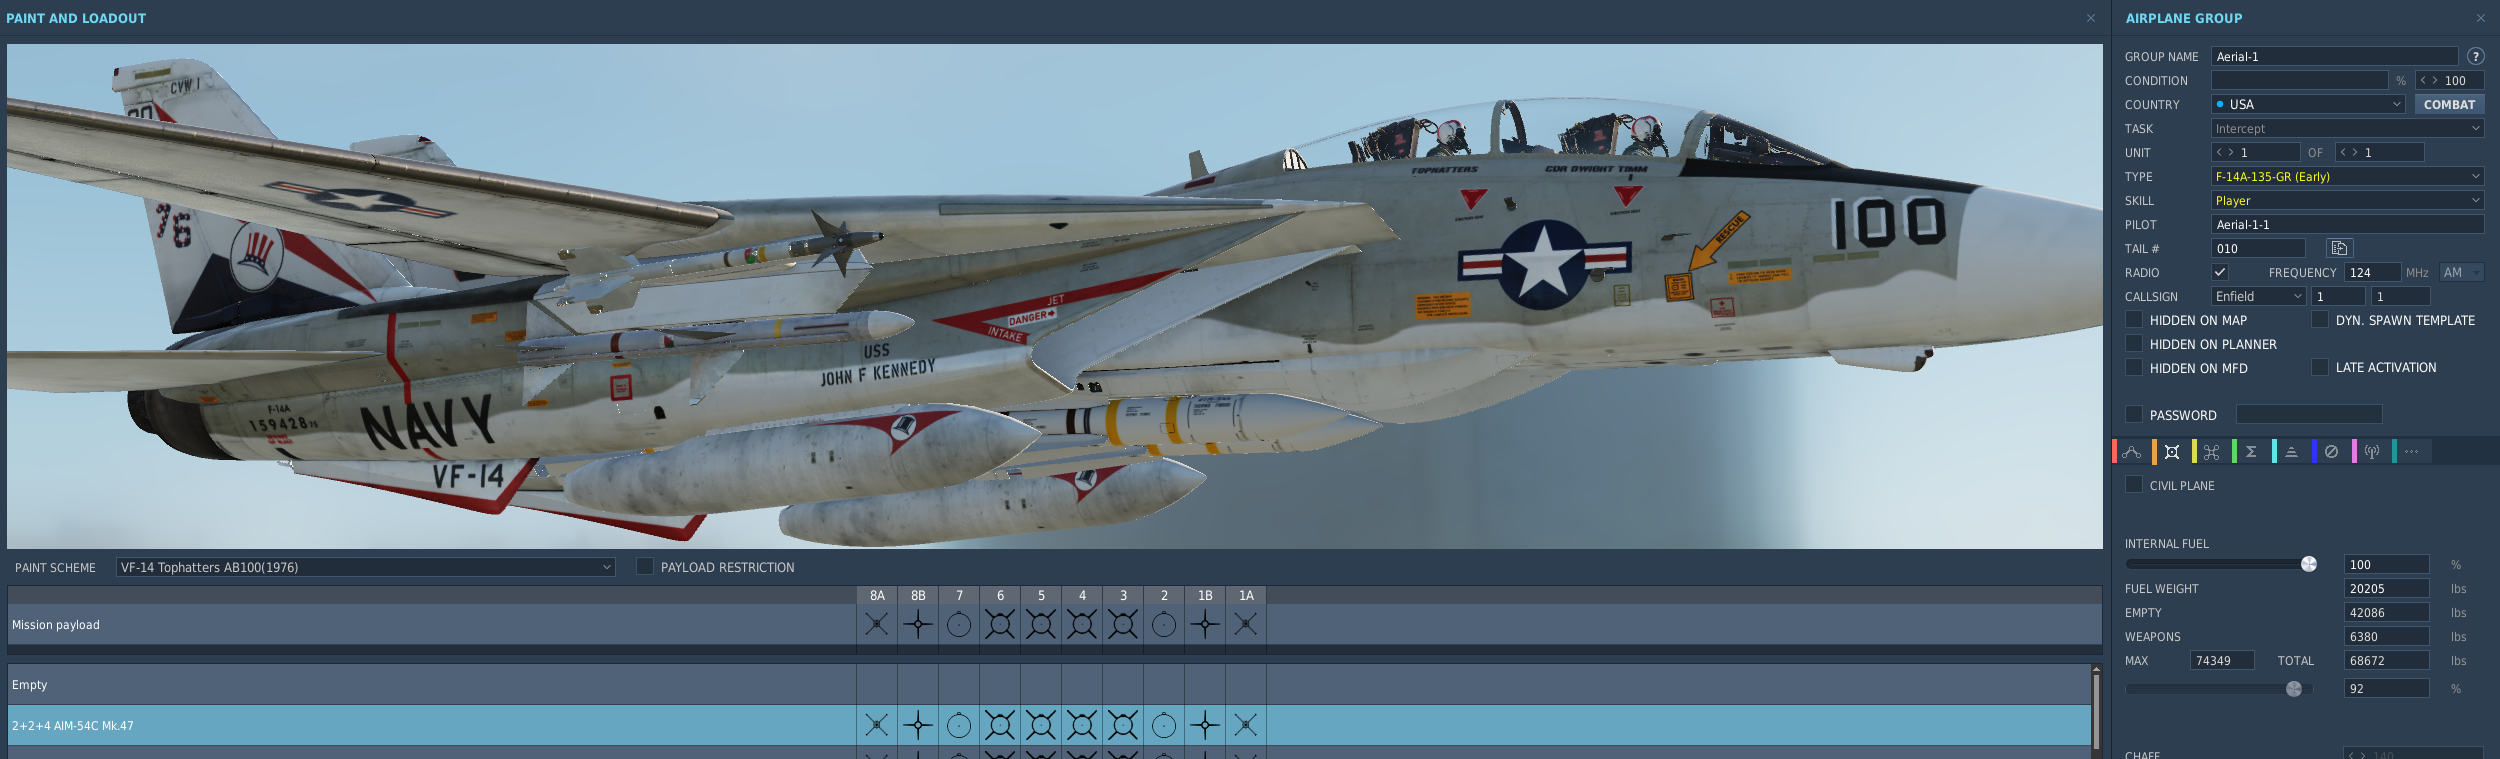
Task: Tick the Hidden on MFD checkbox
Action: [2134, 368]
